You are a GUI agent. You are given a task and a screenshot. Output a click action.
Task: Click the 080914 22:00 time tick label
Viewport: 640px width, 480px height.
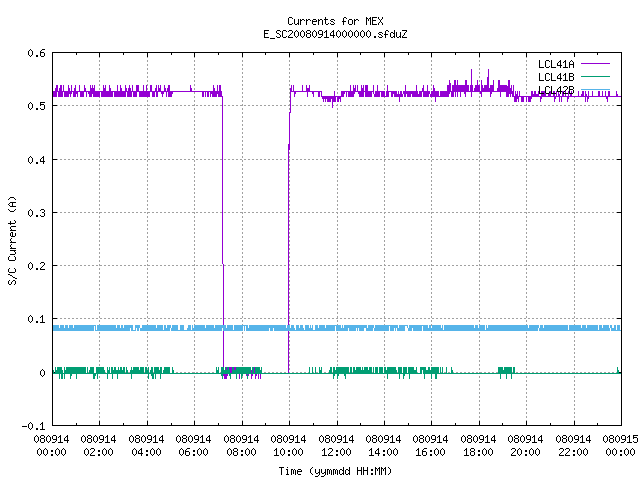pos(573,445)
